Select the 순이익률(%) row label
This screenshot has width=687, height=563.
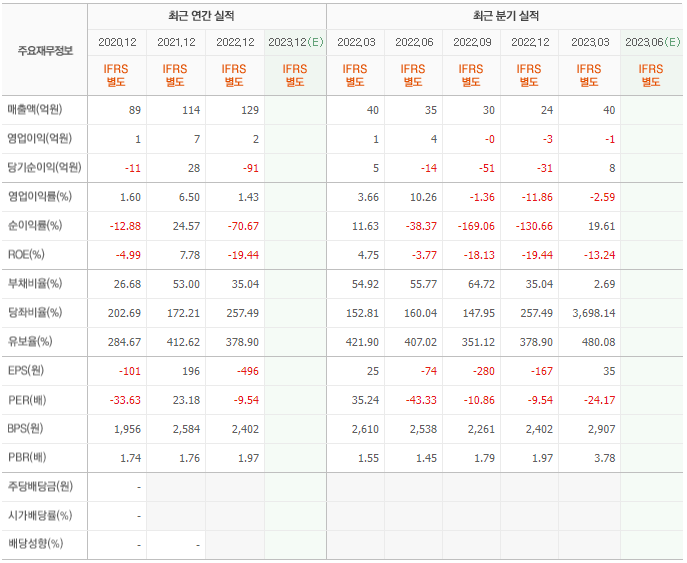pyautogui.click(x=35, y=225)
